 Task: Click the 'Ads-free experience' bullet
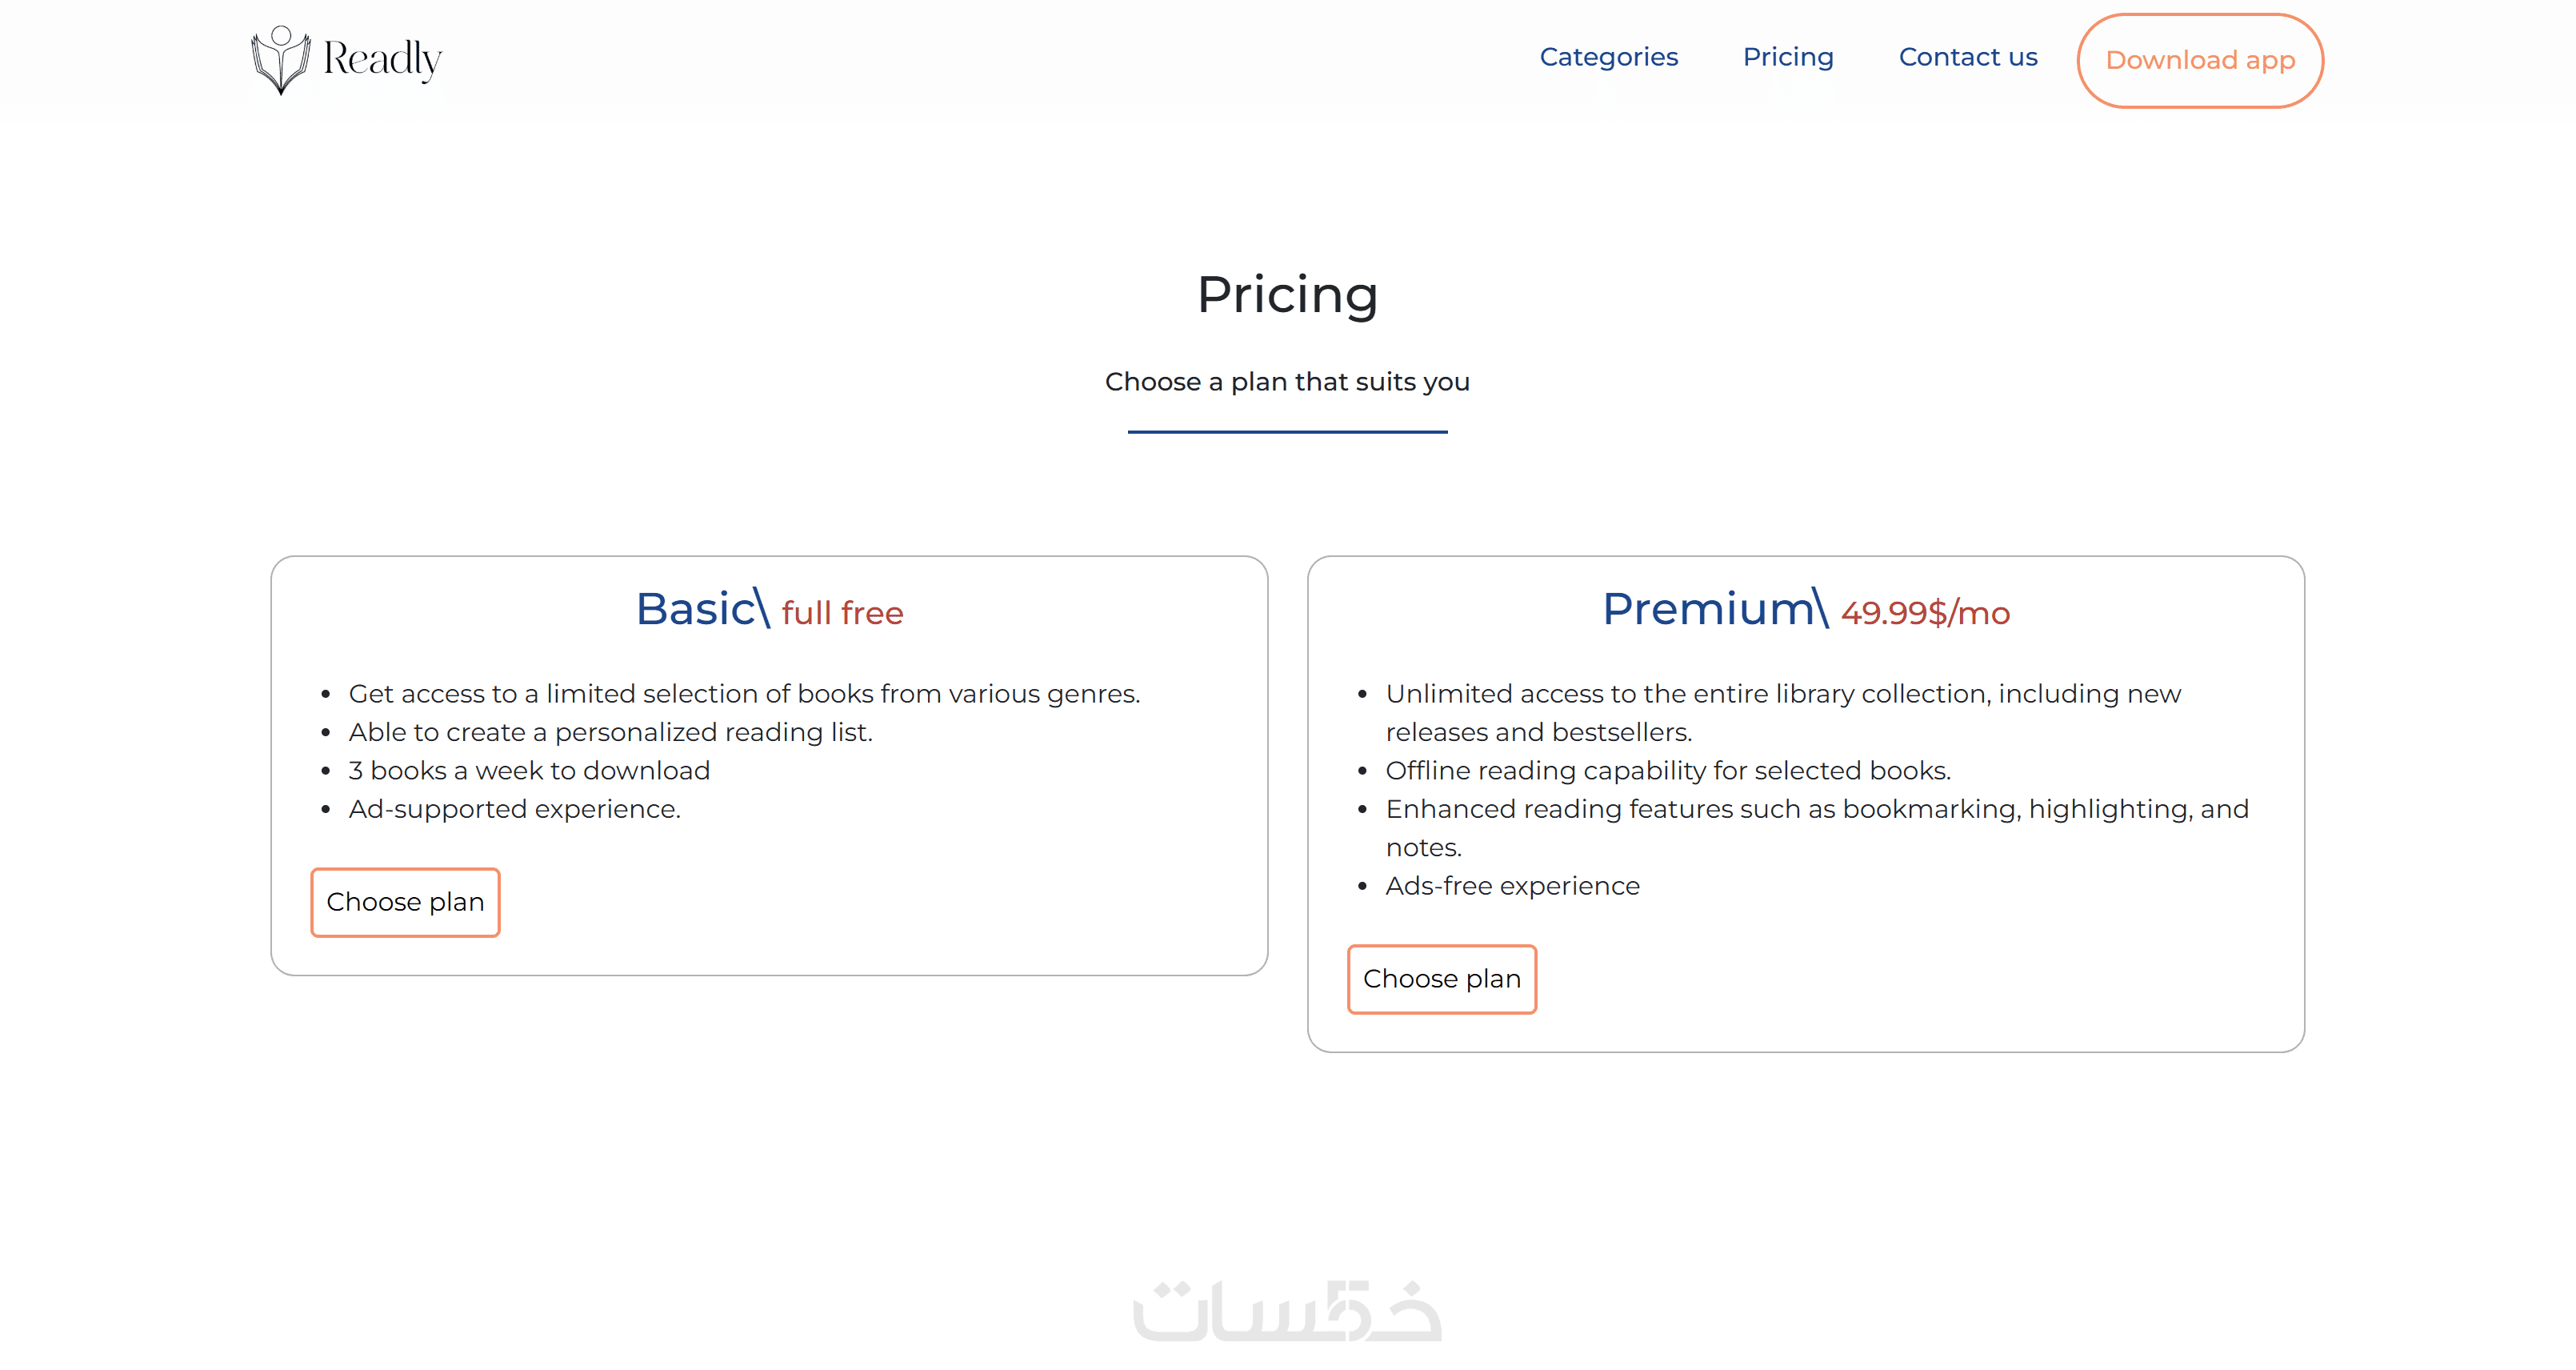click(1512, 886)
